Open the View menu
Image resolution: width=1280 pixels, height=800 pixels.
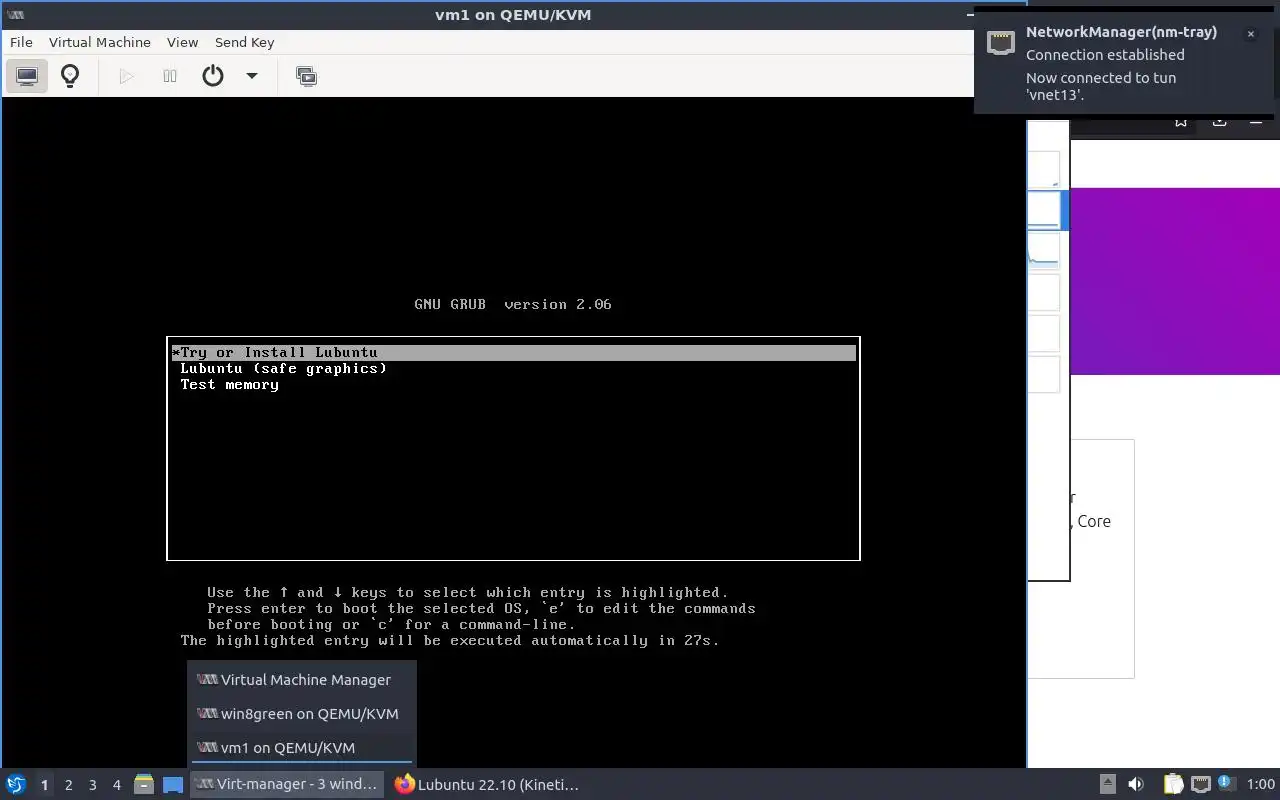pos(182,42)
